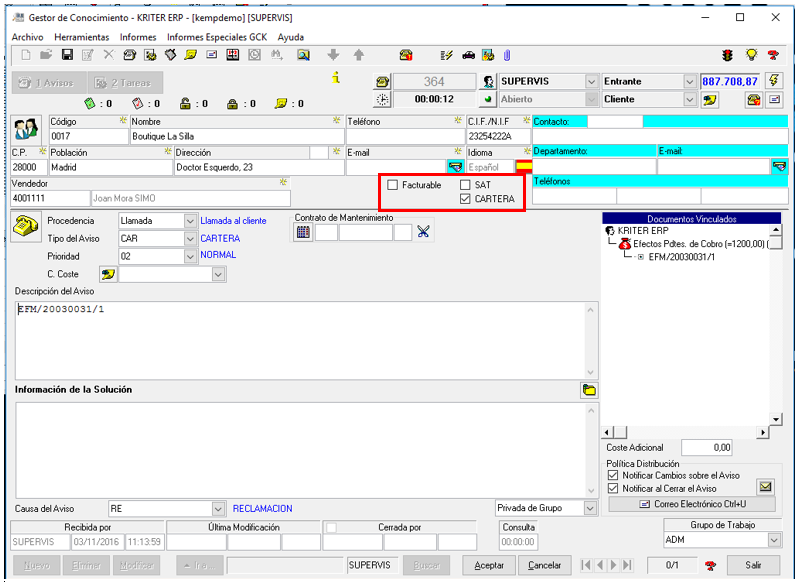Viewport: 800px width, 582px height.
Task: Click the Cancelar button
Action: pyautogui.click(x=544, y=565)
